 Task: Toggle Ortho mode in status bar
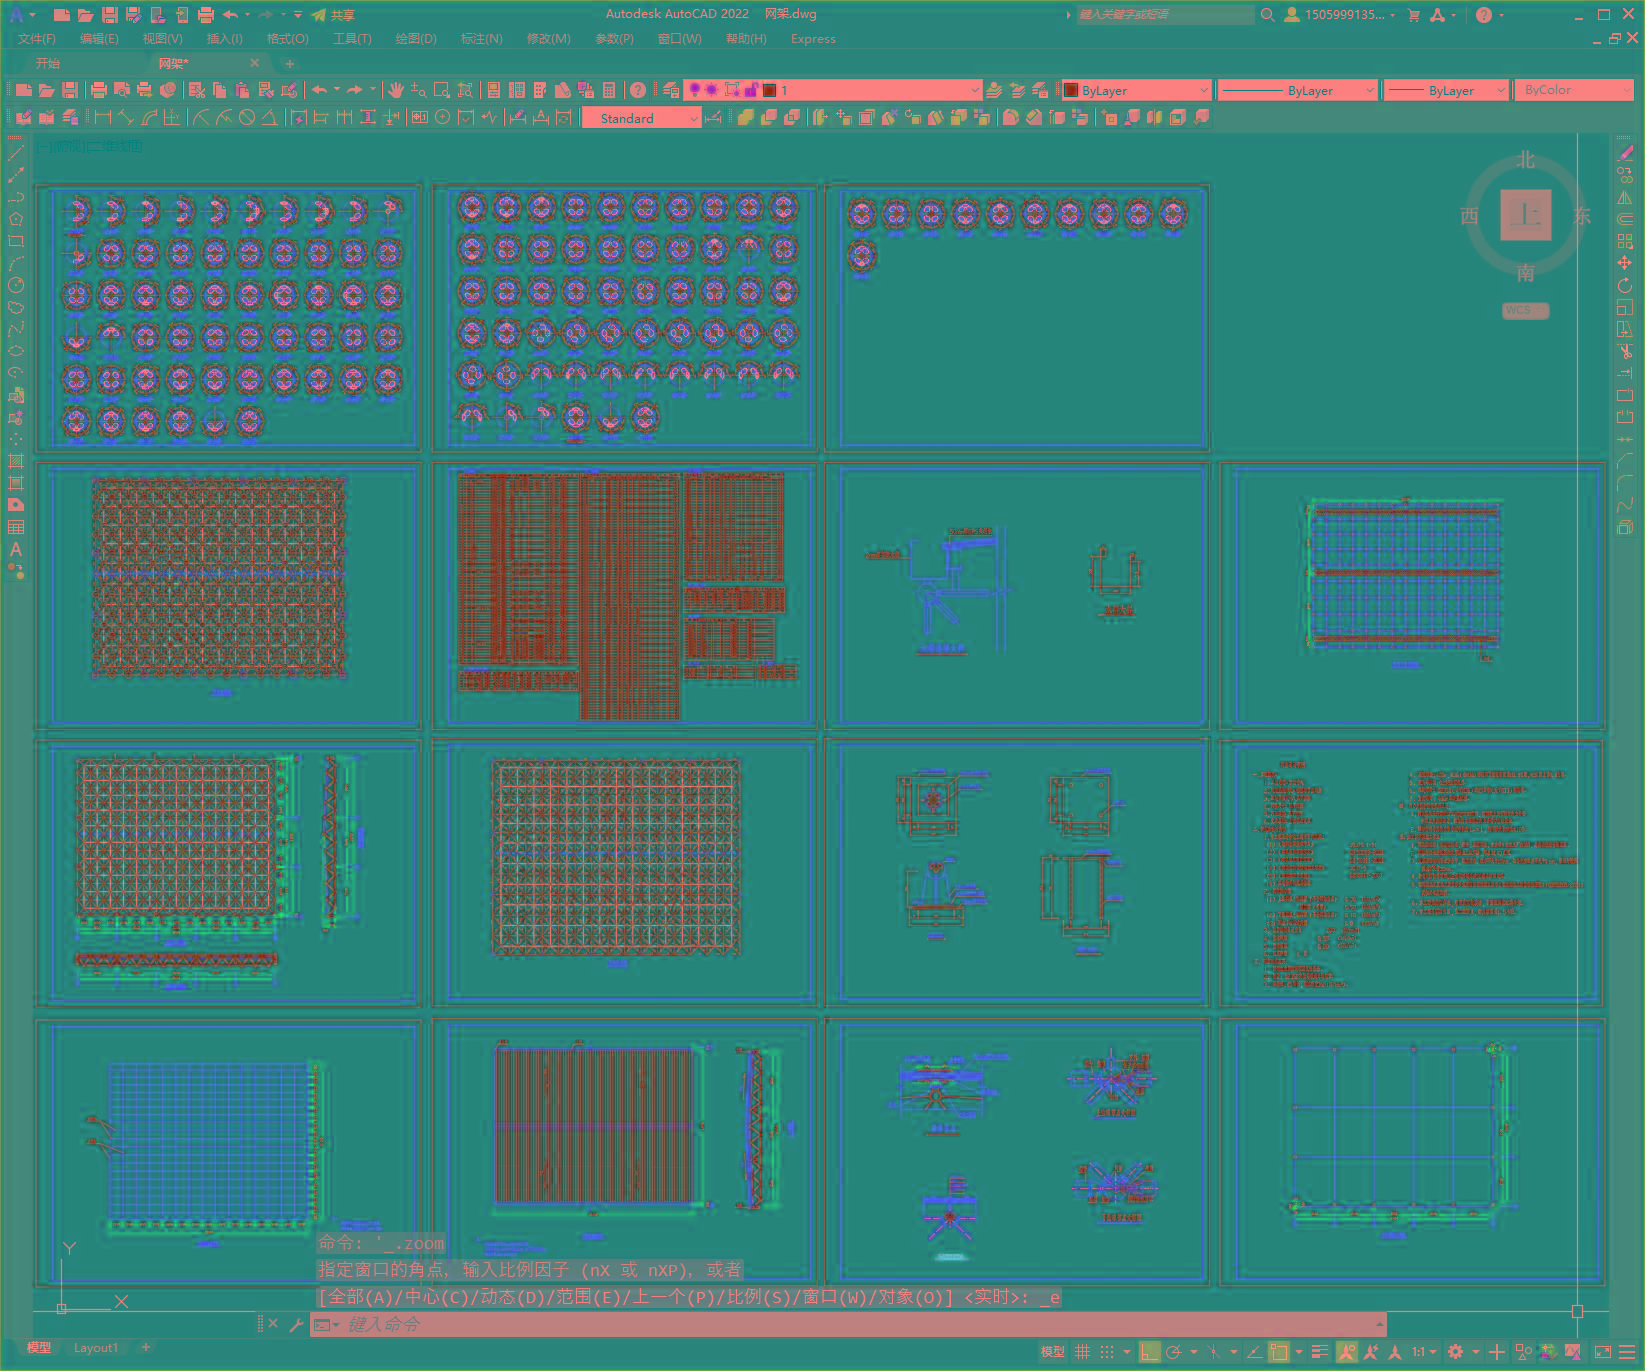[x=1149, y=1352]
